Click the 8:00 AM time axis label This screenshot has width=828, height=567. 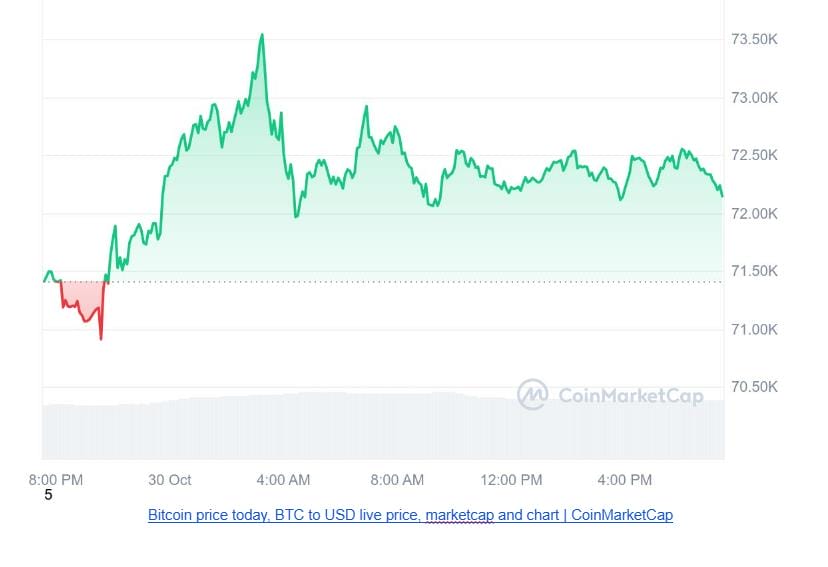coord(397,480)
